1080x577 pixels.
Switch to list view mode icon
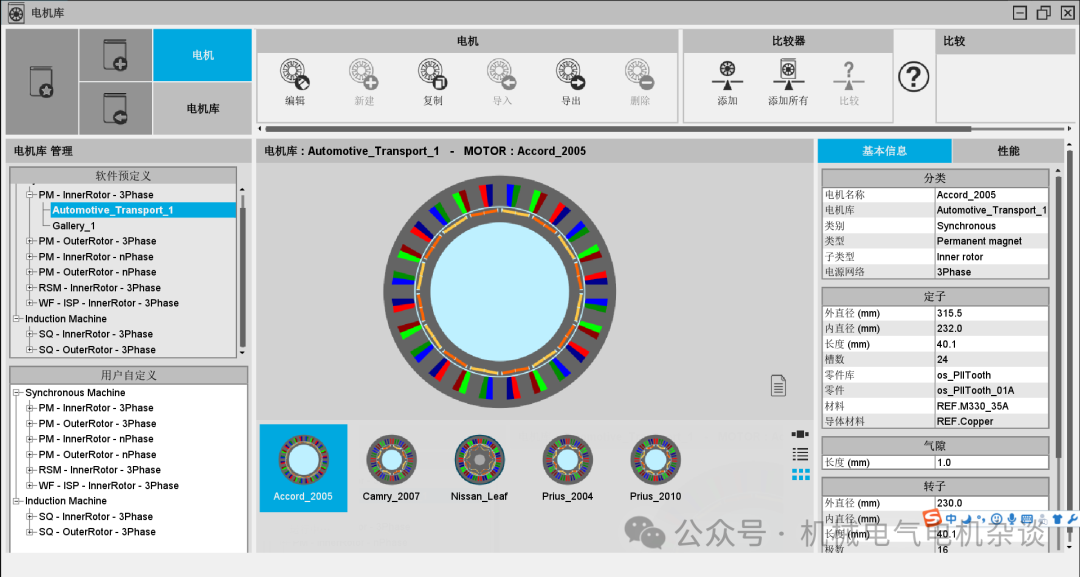click(x=800, y=454)
